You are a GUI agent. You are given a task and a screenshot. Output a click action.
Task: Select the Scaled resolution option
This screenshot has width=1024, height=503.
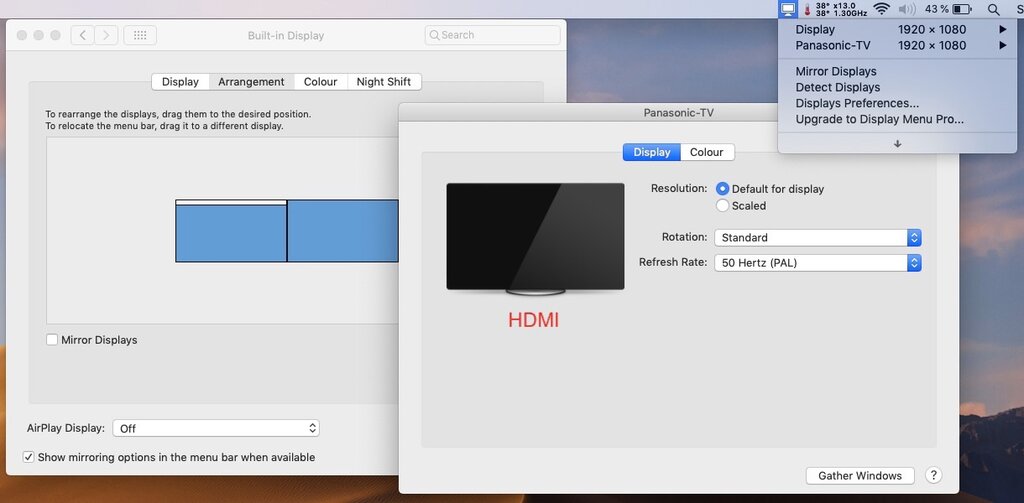click(x=722, y=206)
